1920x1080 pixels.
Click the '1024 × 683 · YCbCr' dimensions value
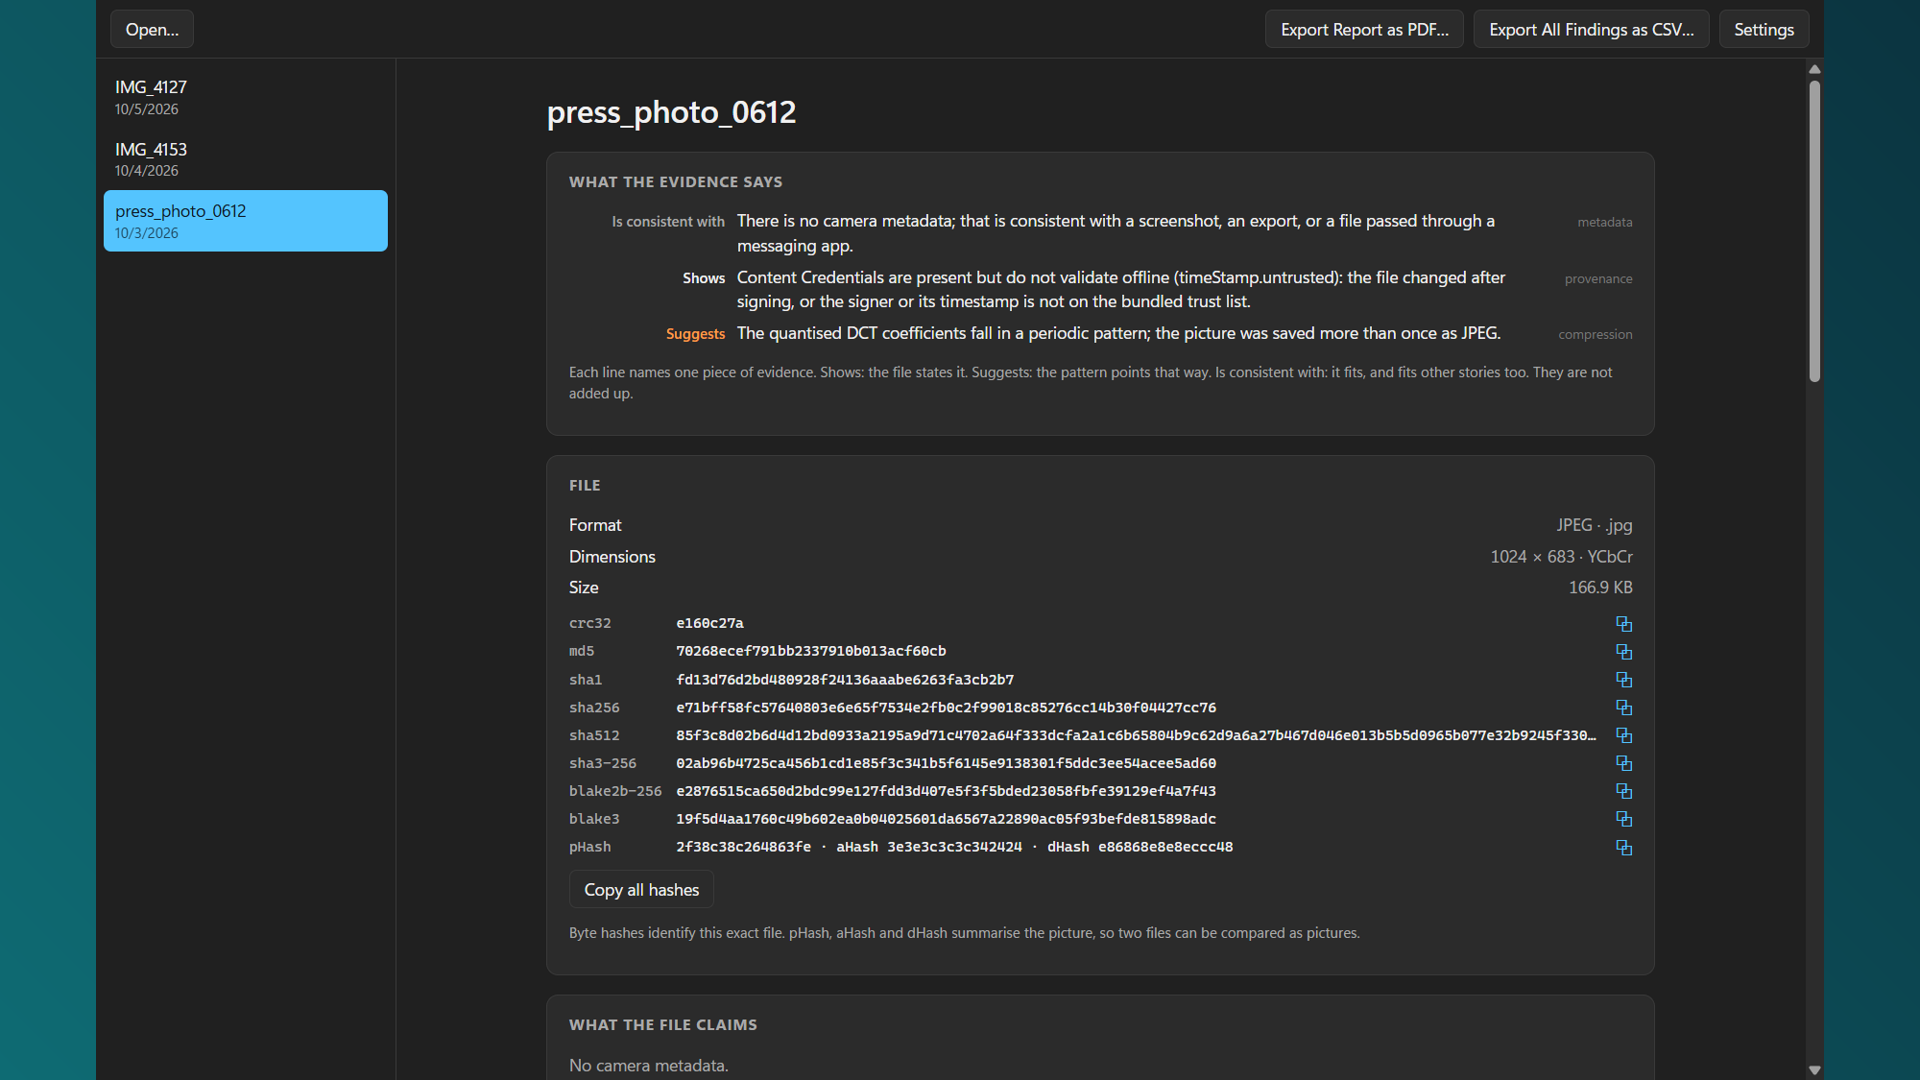[x=1561, y=557]
